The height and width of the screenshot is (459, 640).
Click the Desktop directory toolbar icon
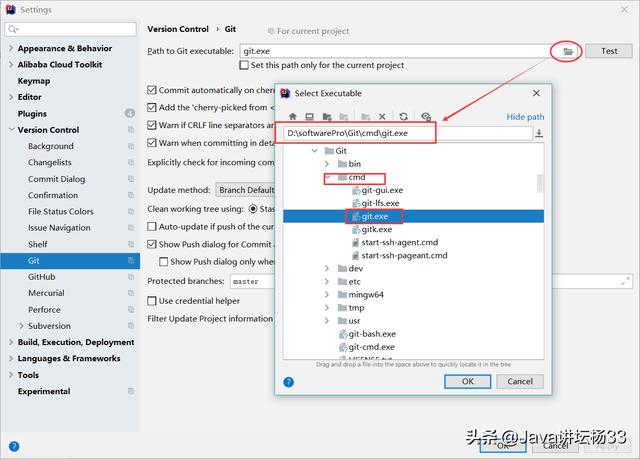(x=309, y=117)
